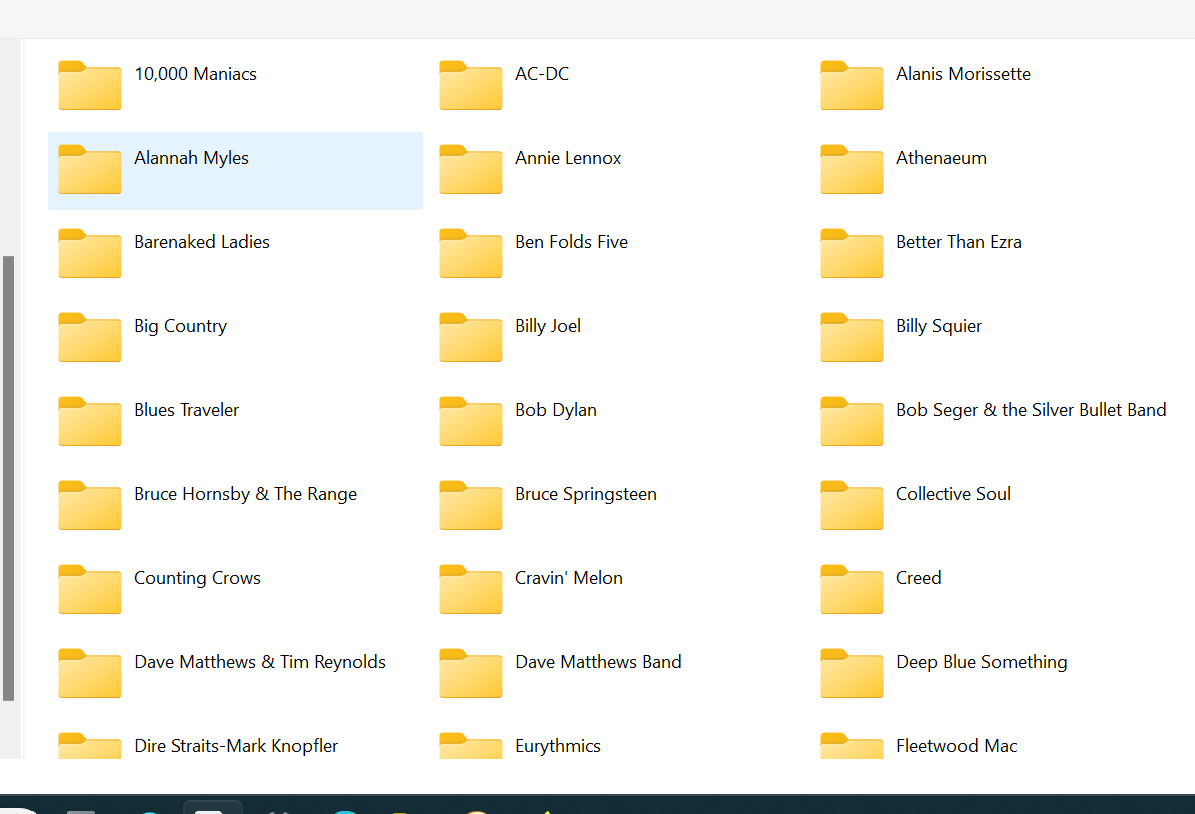
Task: Select the Annie Lennox folder icon
Action: click(x=471, y=169)
